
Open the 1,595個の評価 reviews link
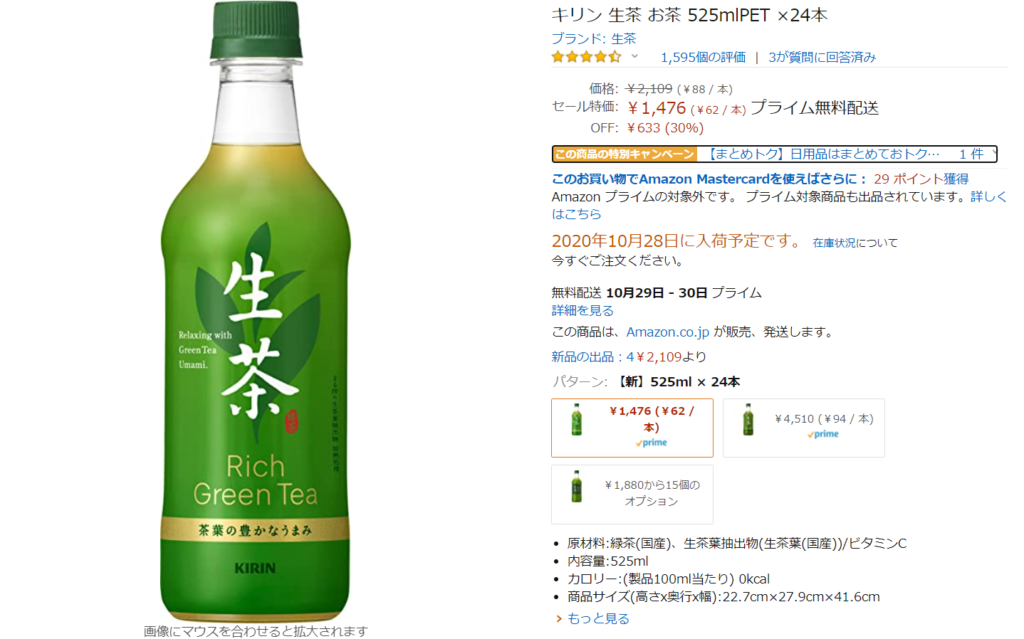[x=703, y=57]
